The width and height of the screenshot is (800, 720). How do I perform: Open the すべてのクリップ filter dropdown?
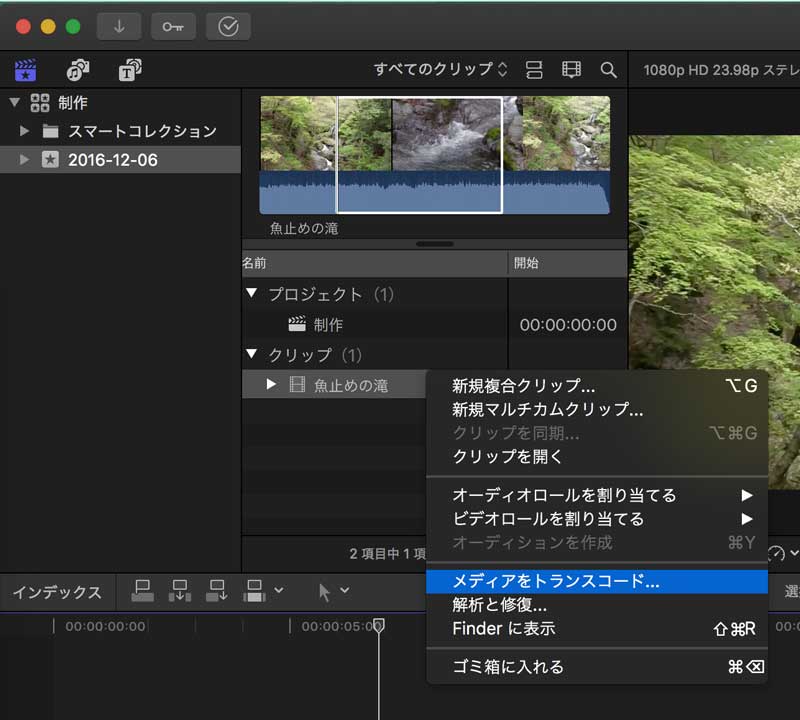[440, 70]
